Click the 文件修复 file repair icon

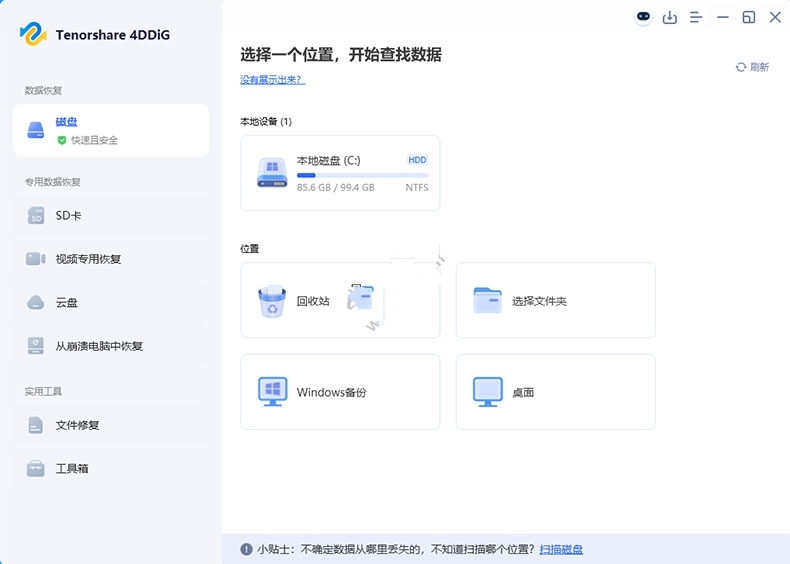(x=36, y=425)
